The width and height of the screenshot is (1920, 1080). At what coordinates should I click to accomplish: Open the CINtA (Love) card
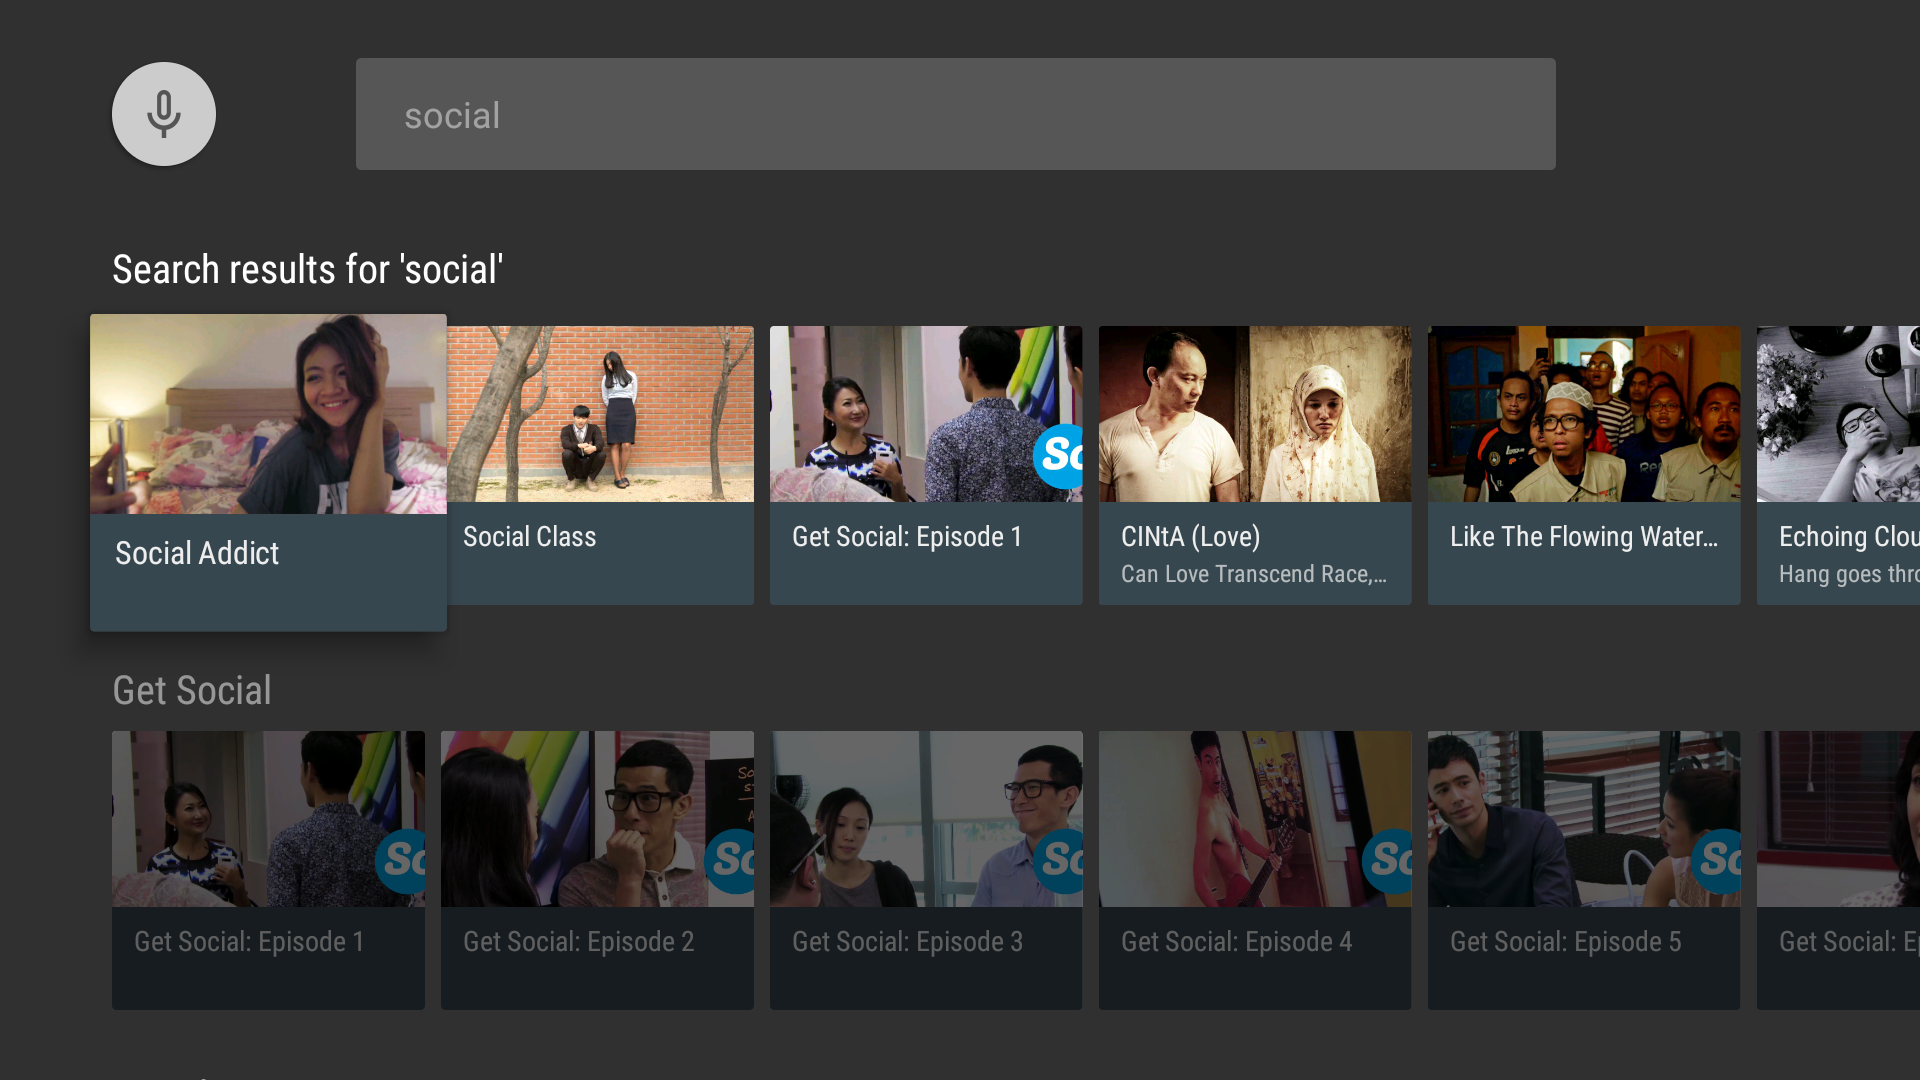tap(1255, 465)
